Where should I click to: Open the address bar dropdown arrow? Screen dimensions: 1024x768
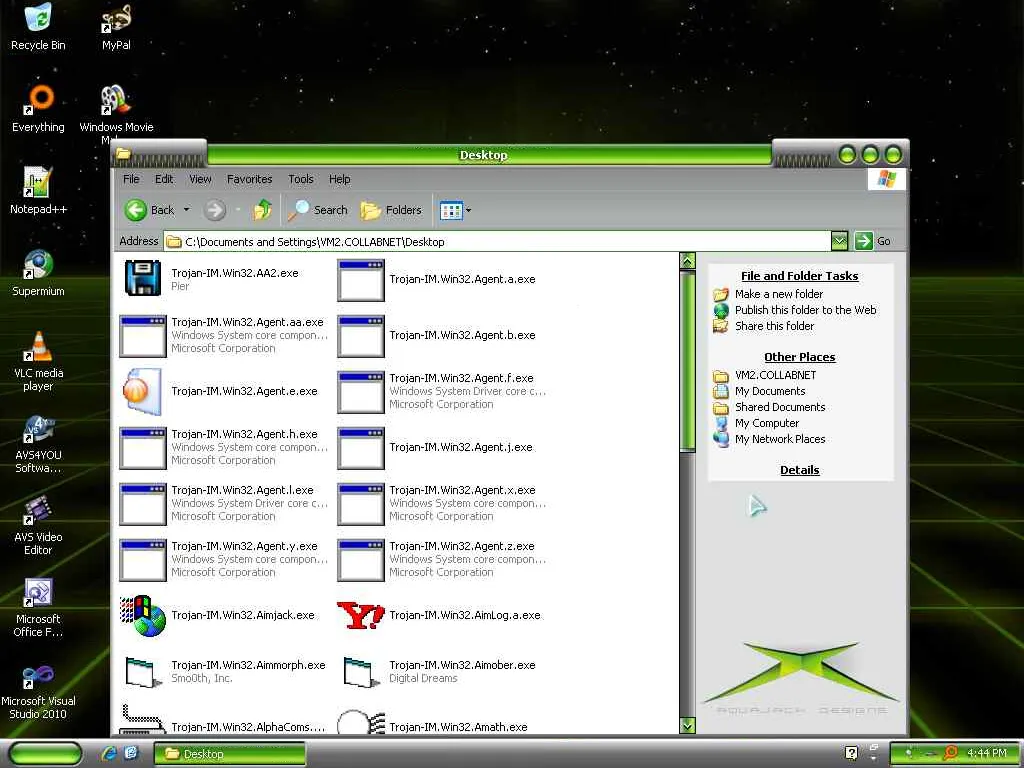tap(839, 241)
